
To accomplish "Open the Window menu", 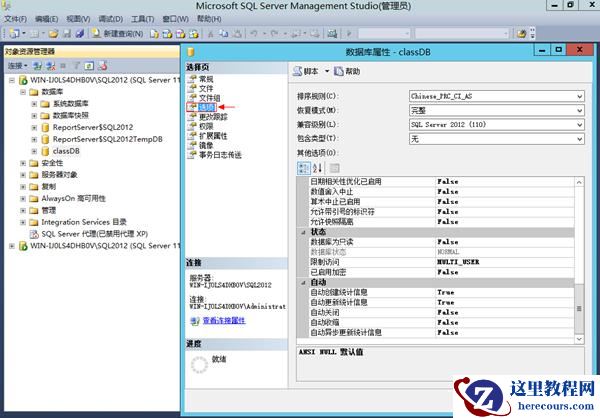I will [175, 19].
